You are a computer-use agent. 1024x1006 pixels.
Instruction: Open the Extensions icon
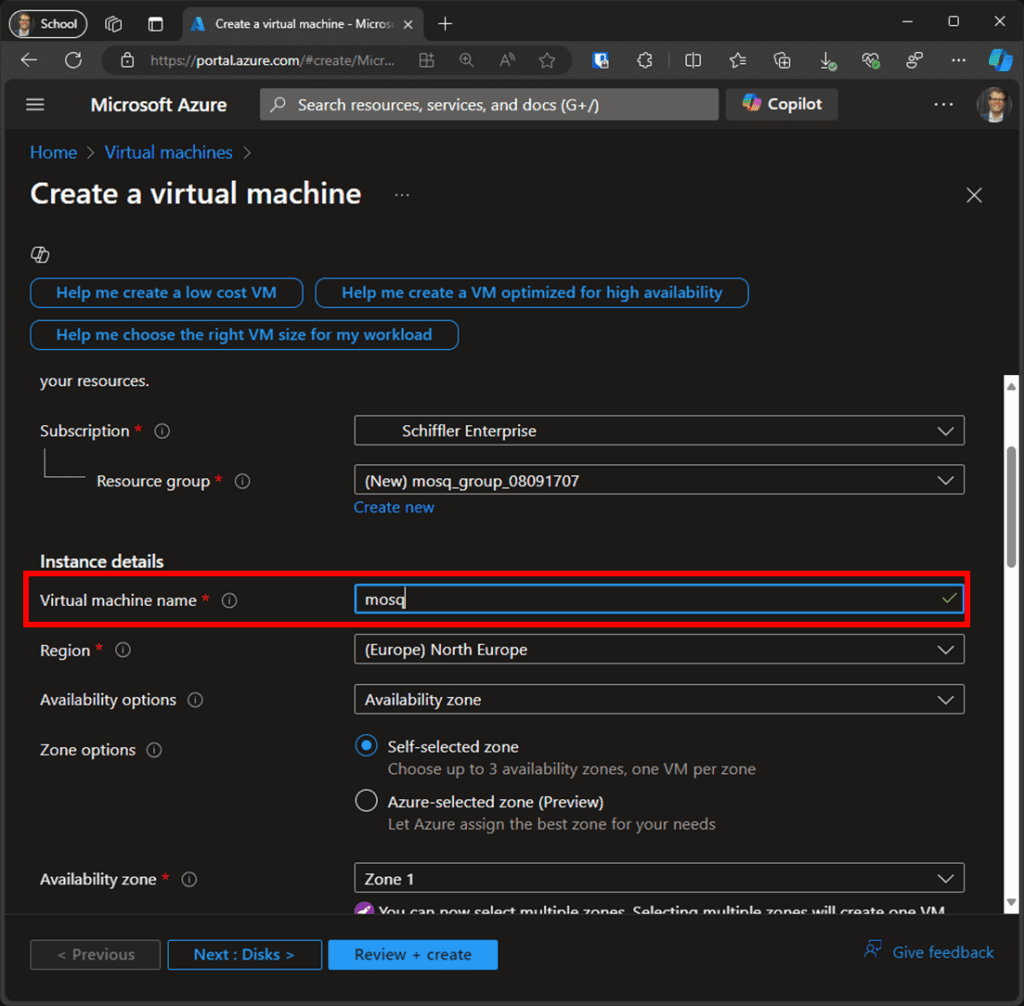click(x=645, y=60)
